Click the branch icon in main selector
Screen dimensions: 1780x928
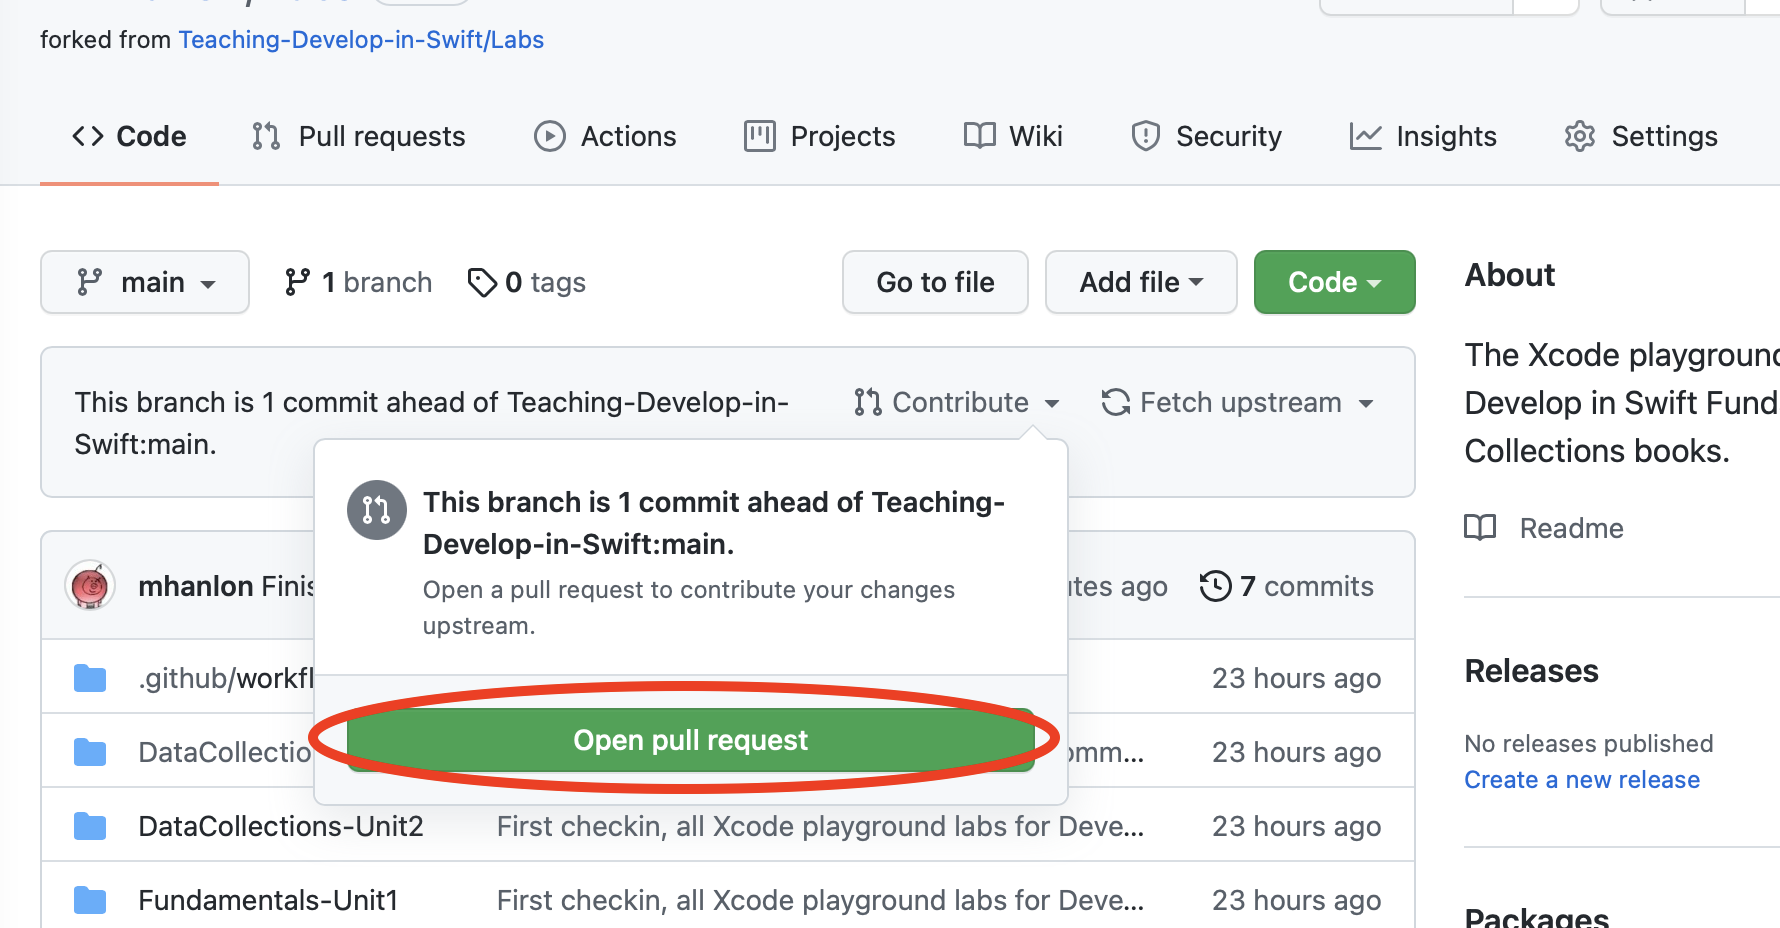[90, 282]
